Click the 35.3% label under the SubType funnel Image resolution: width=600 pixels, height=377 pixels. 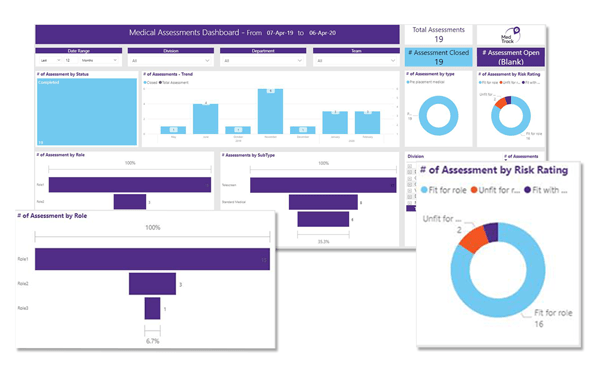click(x=323, y=242)
